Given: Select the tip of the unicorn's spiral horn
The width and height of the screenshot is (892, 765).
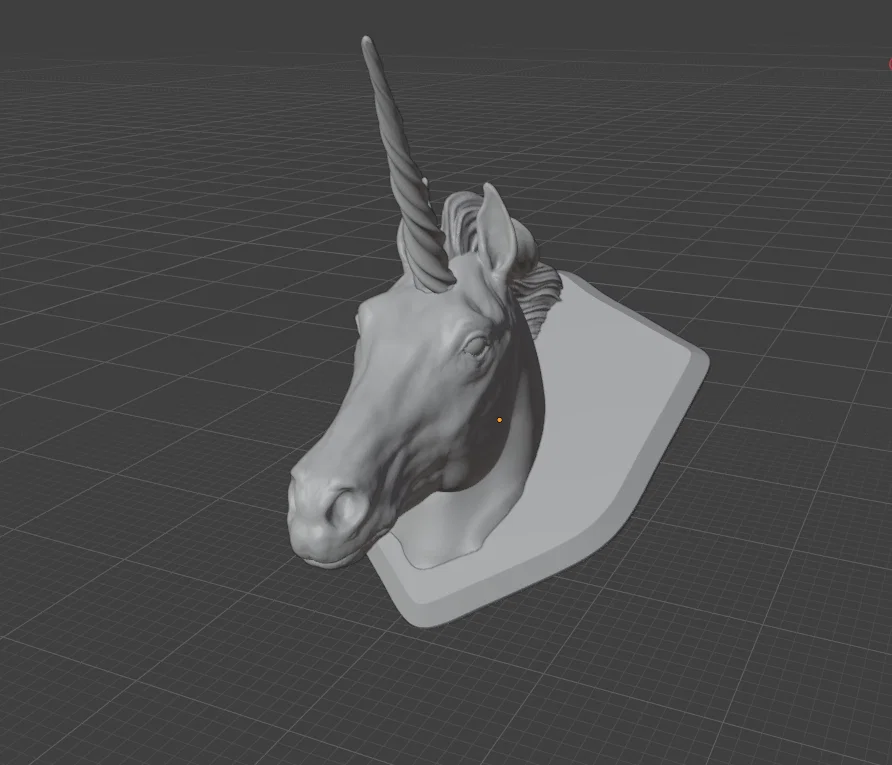Looking at the screenshot, I should 367,42.
